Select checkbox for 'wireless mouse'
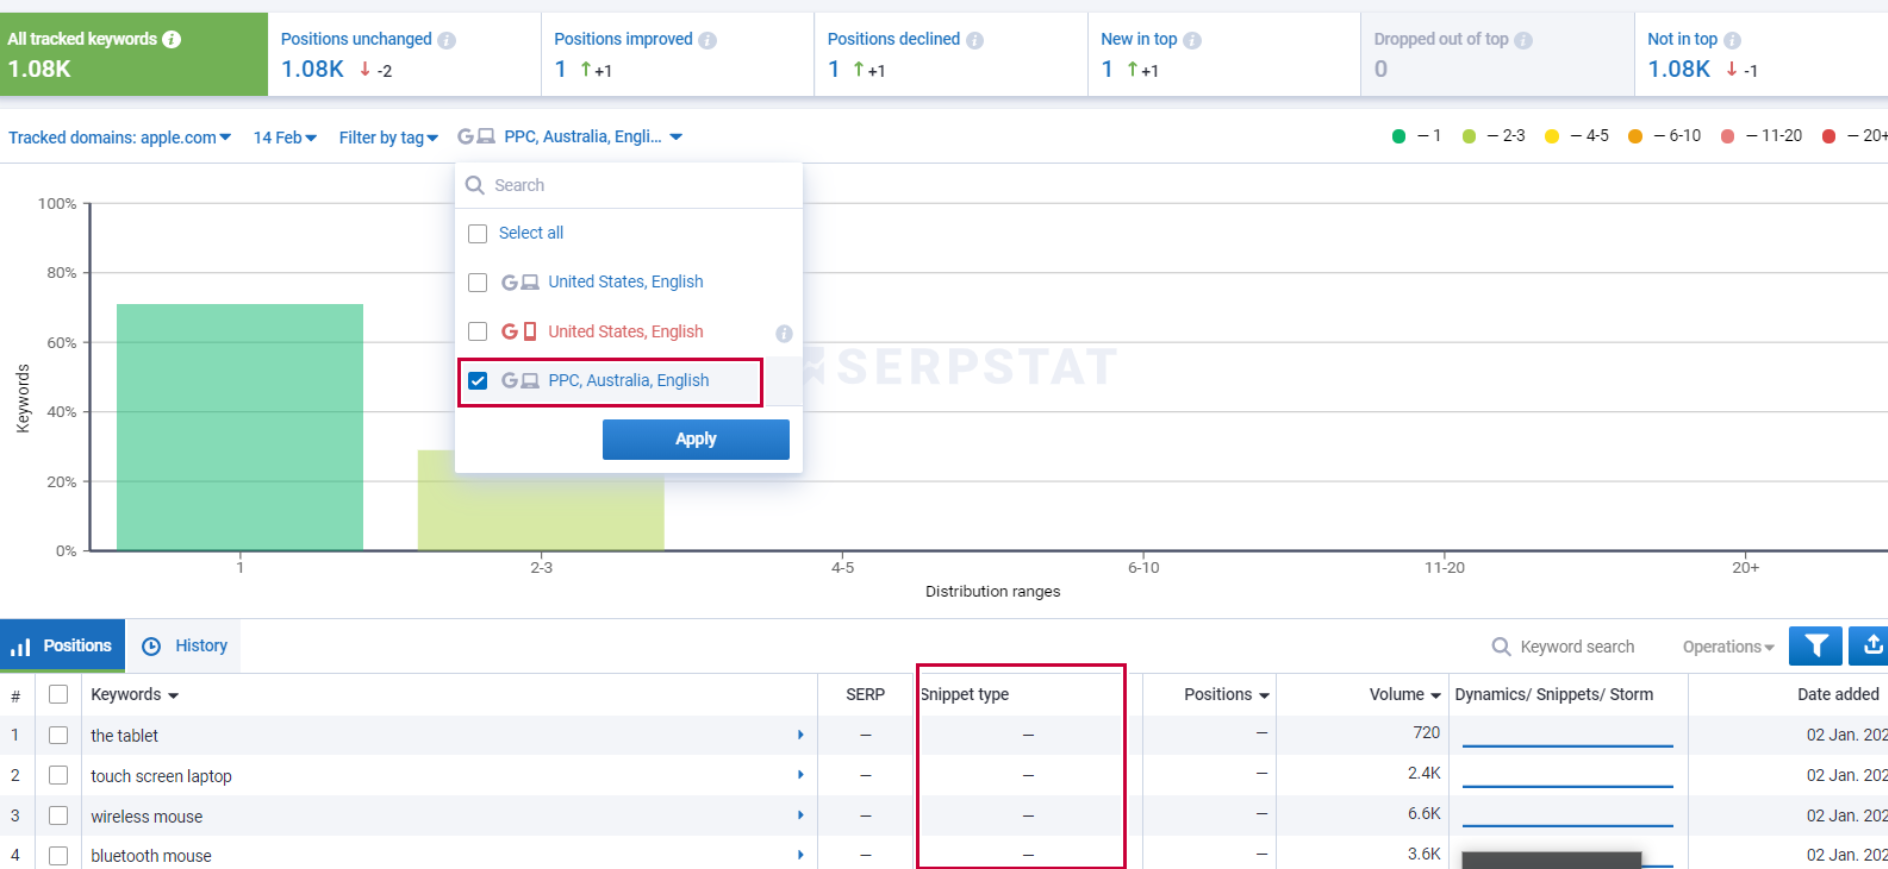The image size is (1888, 869). tap(59, 815)
